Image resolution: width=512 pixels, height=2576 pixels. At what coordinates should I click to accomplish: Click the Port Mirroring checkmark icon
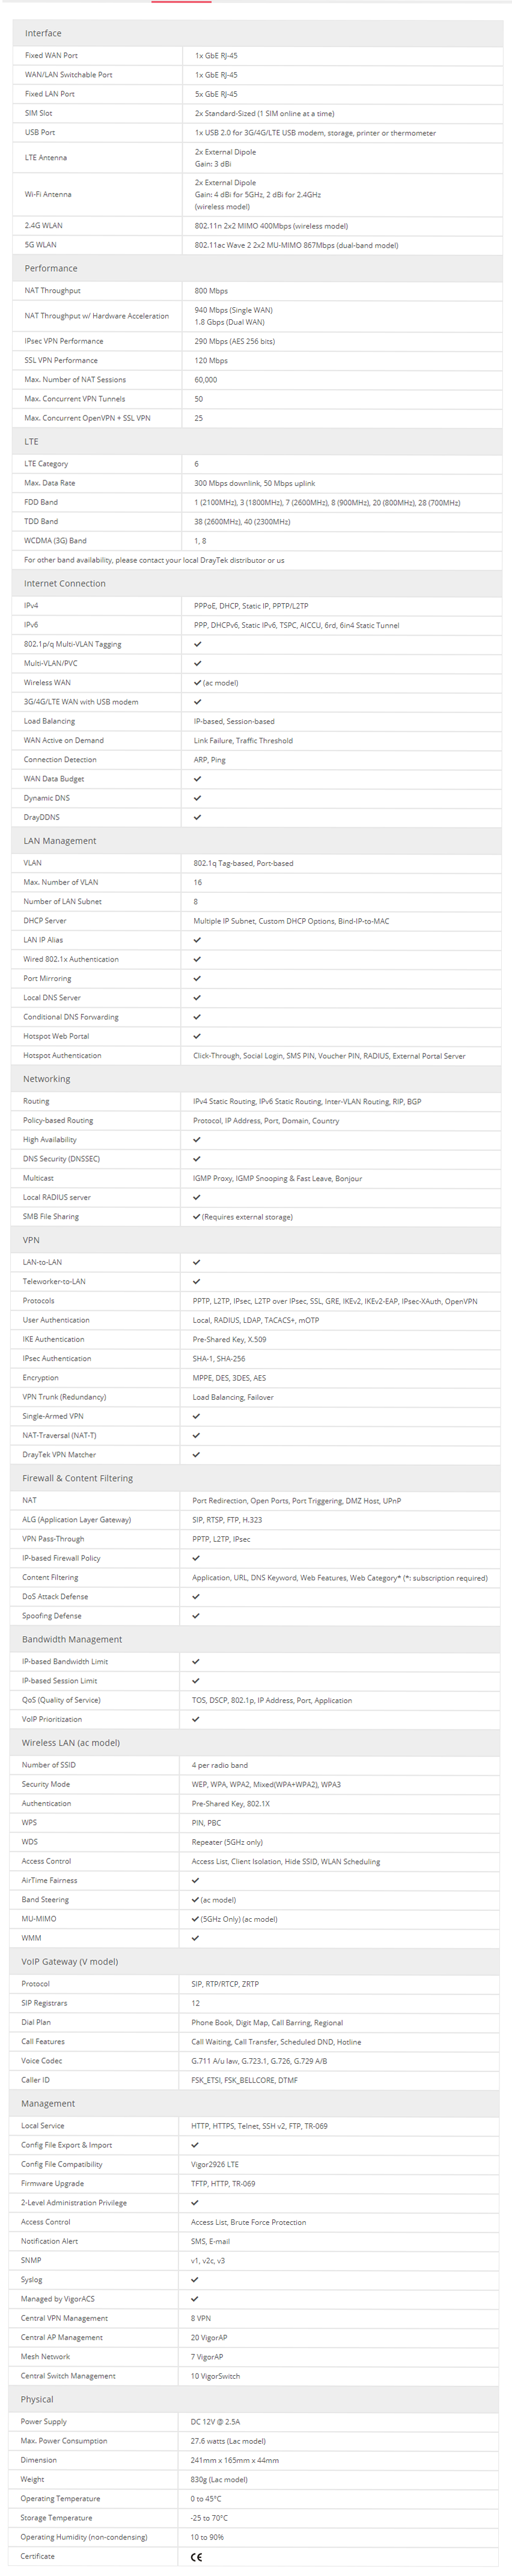click(x=197, y=978)
